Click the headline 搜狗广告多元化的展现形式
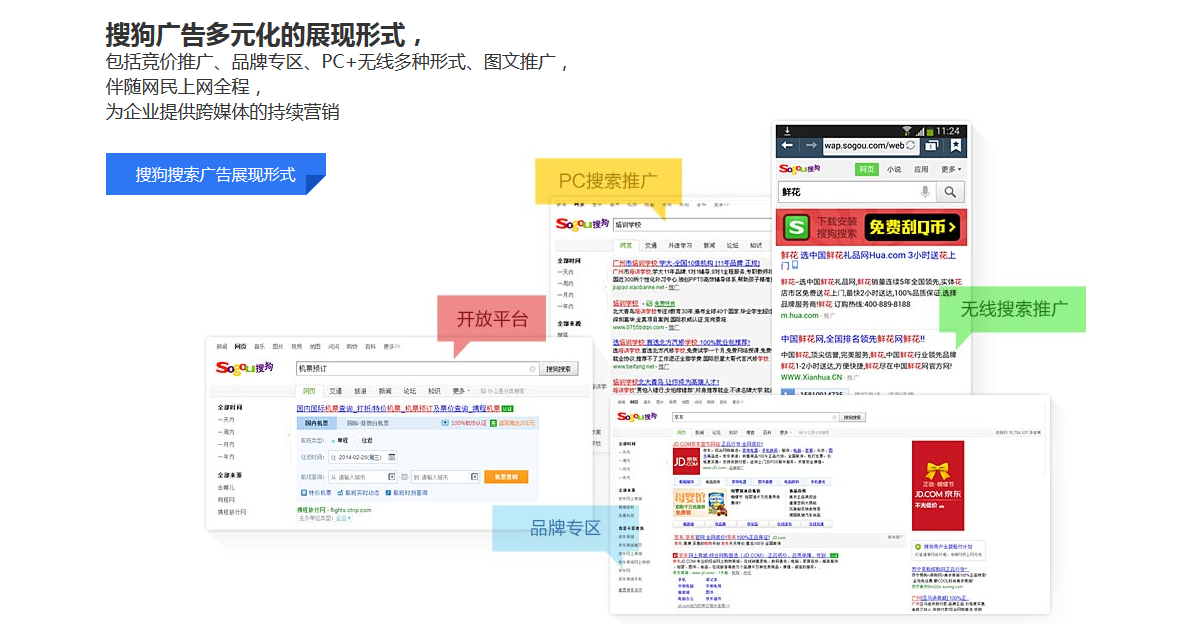Viewport: 1200px width, 637px height. tap(265, 34)
